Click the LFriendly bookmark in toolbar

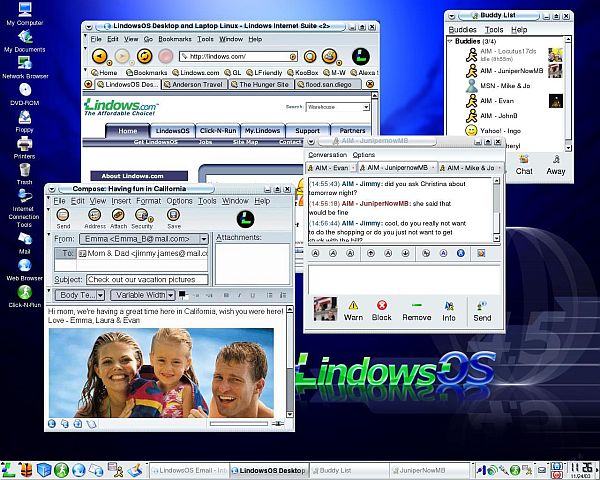tap(264, 72)
